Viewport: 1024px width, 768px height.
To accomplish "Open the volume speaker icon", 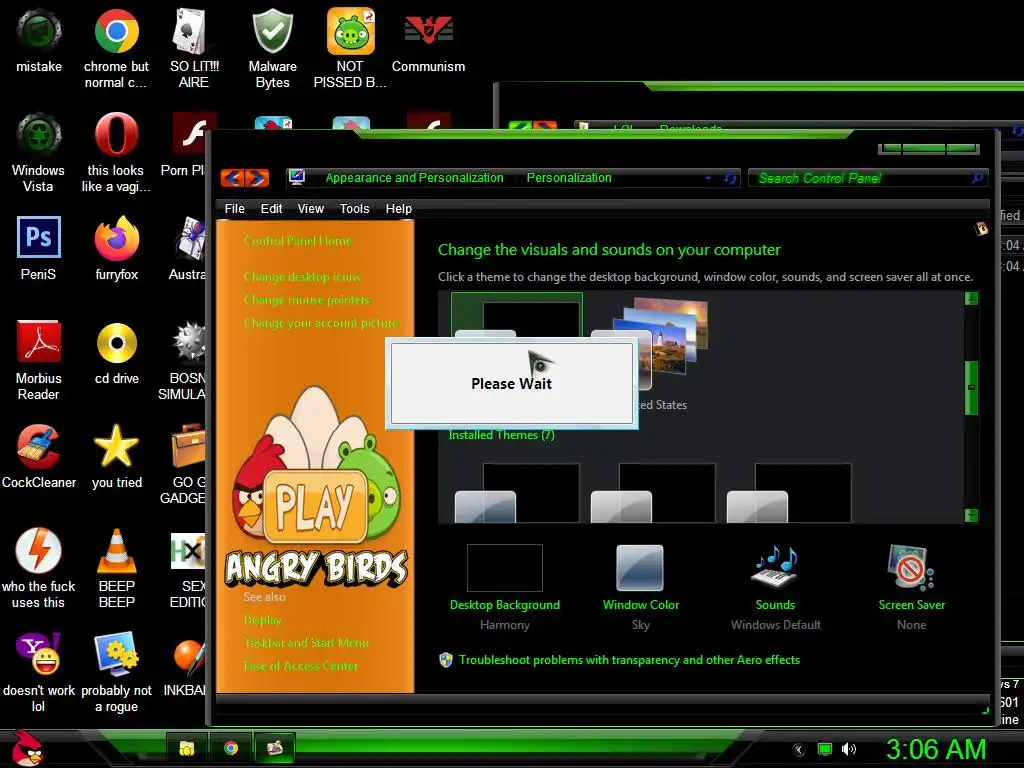I will [849, 750].
